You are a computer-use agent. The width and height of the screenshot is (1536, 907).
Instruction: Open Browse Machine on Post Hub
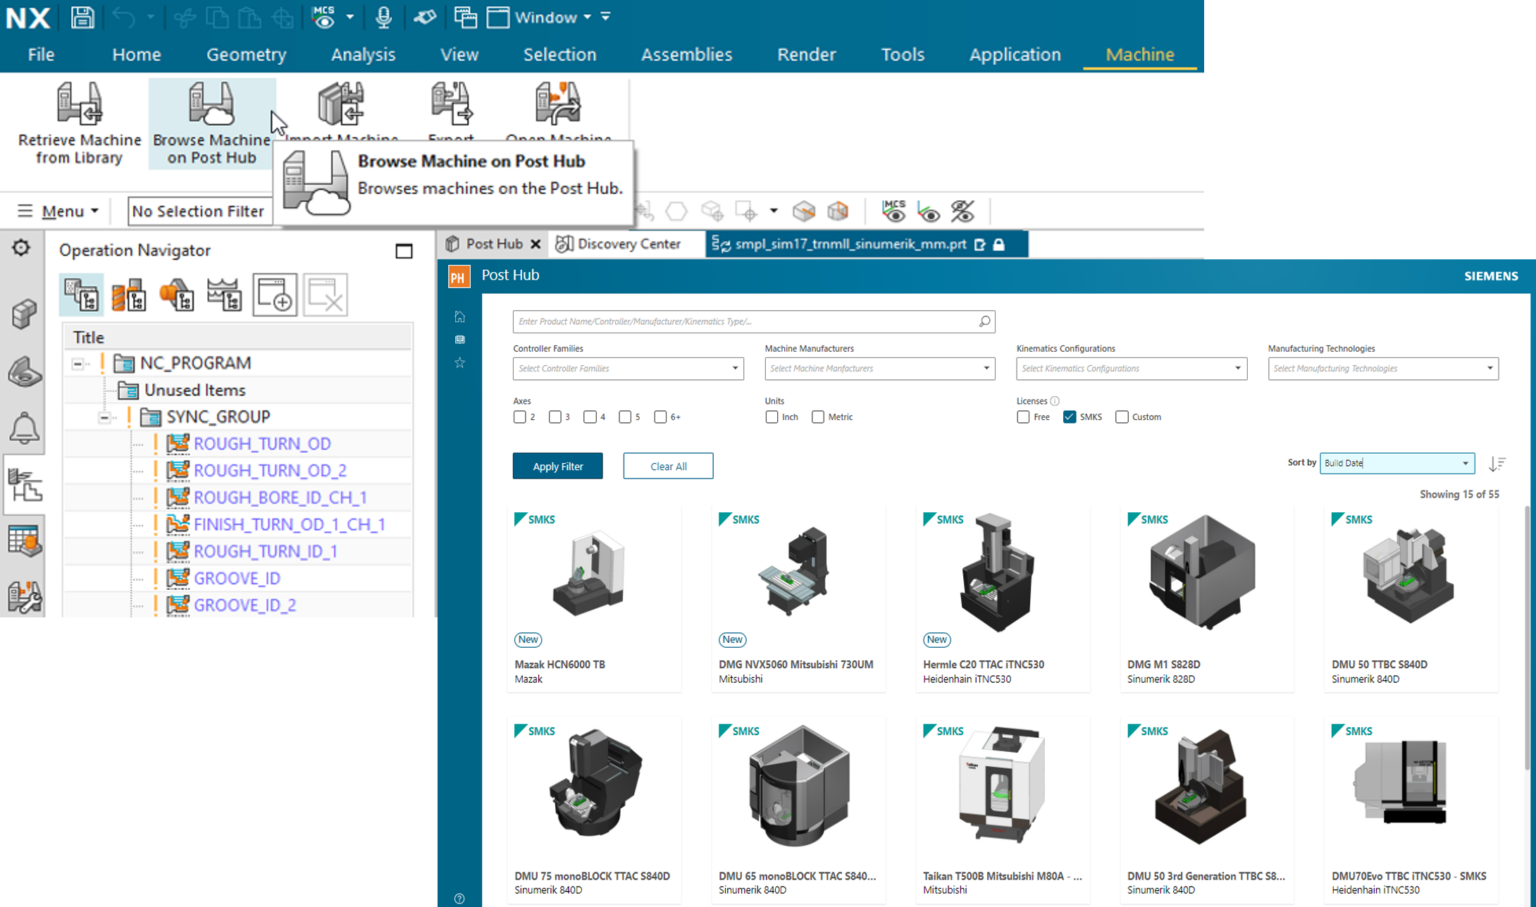[210, 122]
